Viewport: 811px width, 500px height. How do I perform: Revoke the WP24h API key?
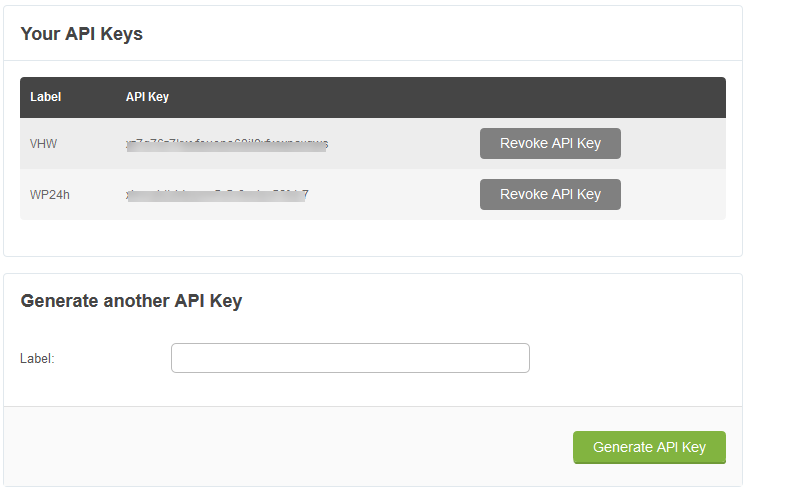tap(550, 195)
